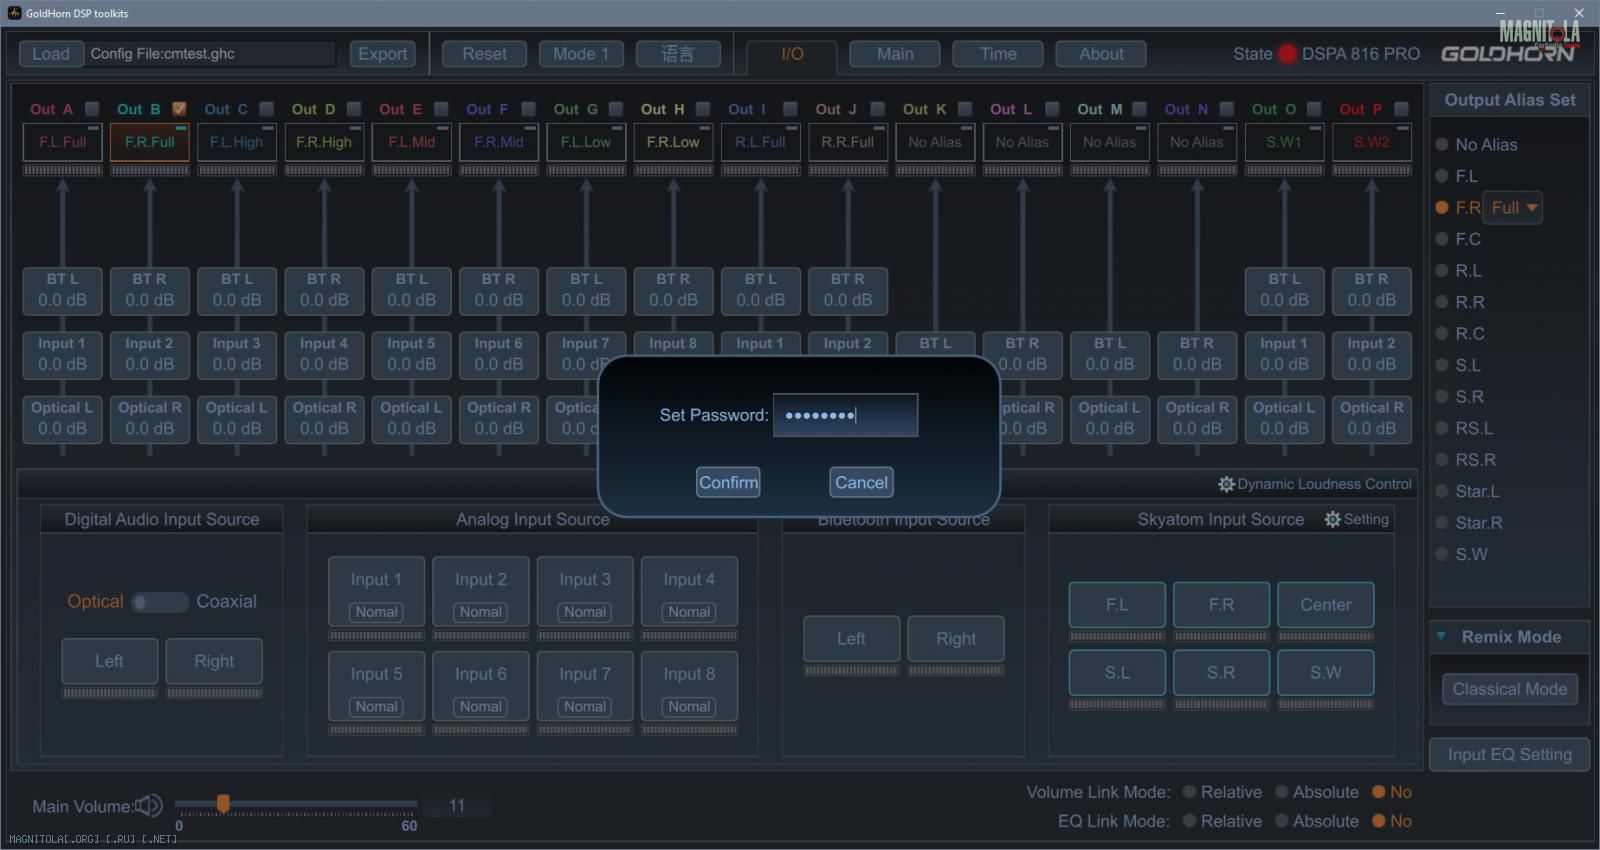Screen dimensions: 1600x850
Task: Collapse the Remix Mode triangle arrow
Action: pyautogui.click(x=1441, y=636)
